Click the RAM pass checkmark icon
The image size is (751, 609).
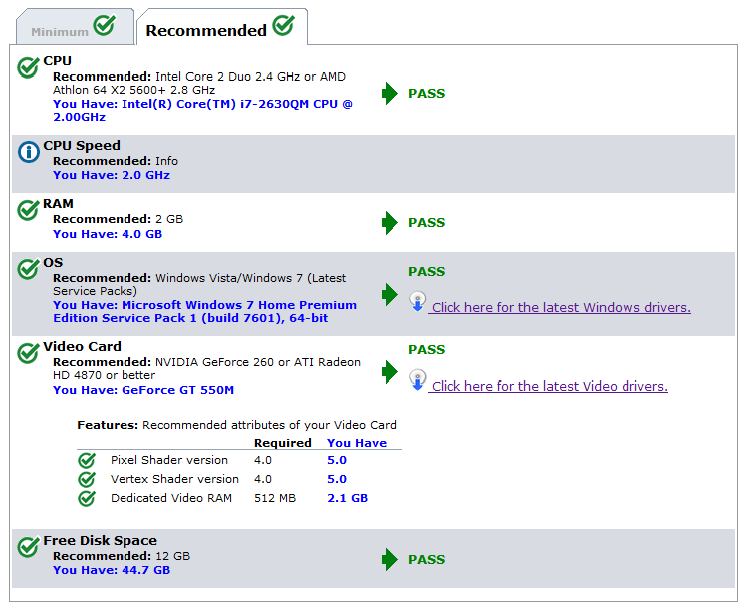[x=28, y=210]
